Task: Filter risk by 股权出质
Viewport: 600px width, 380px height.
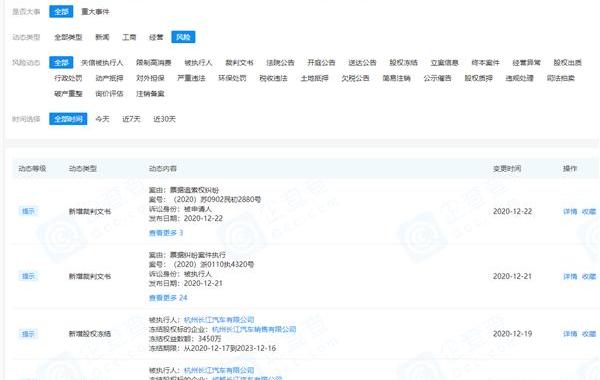Action: pos(567,62)
